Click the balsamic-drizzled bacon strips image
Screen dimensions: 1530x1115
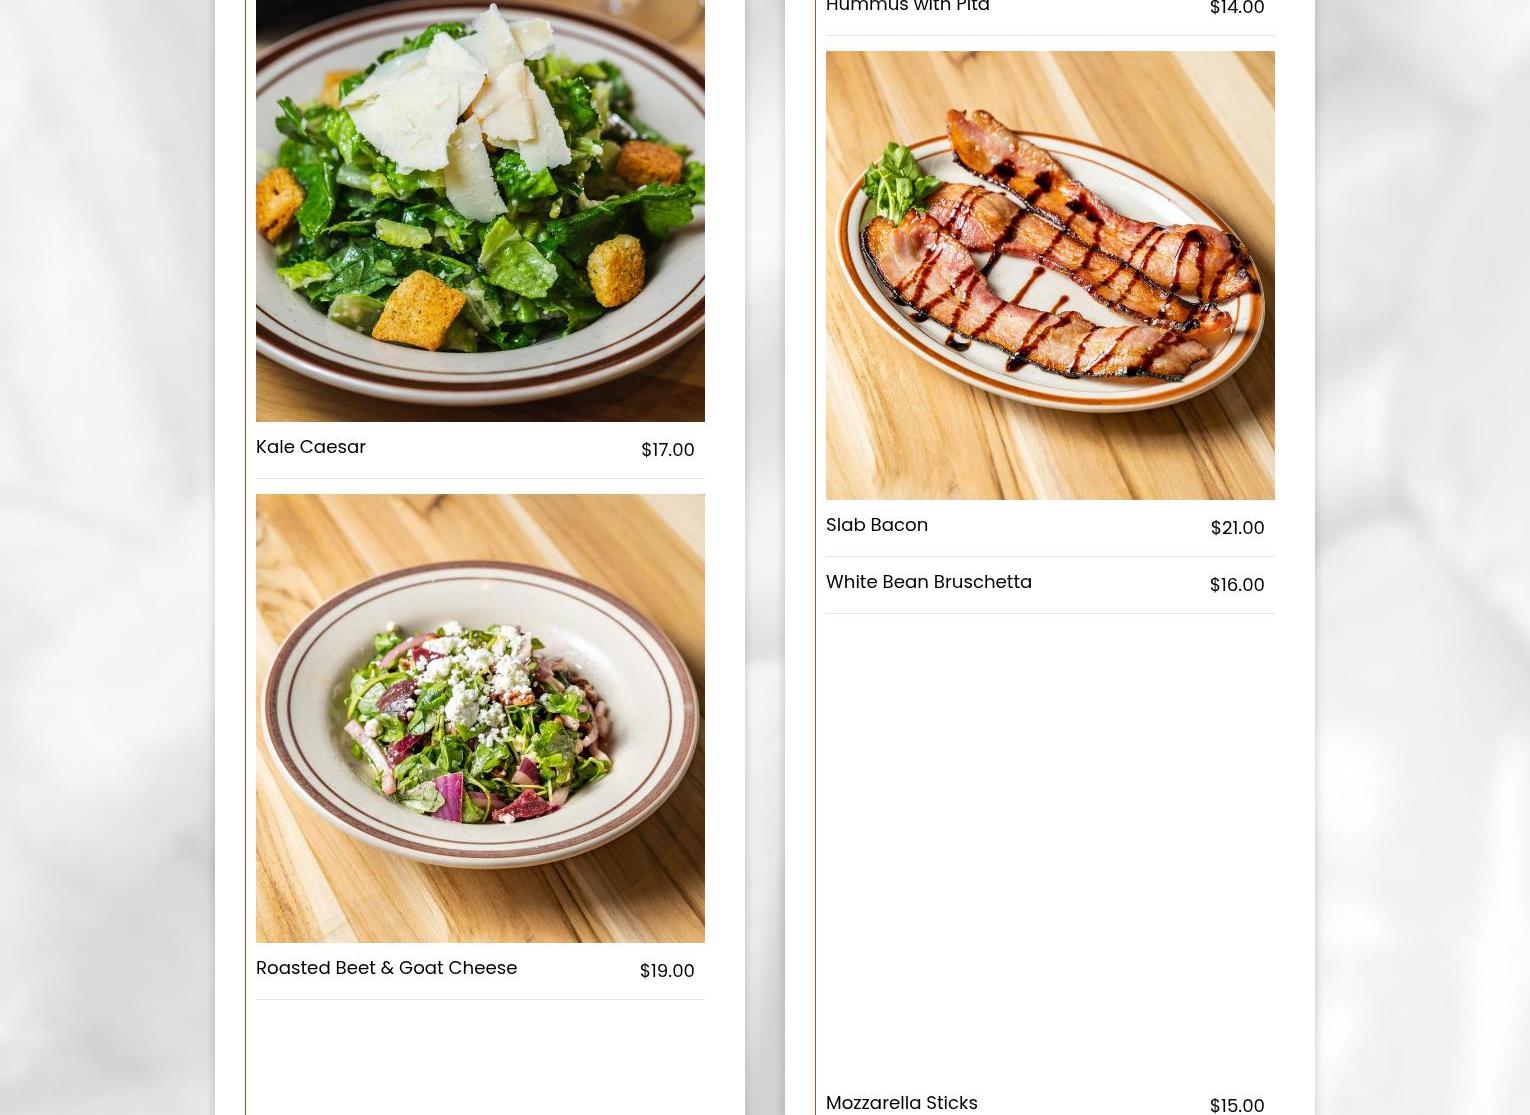pos(1060,250)
